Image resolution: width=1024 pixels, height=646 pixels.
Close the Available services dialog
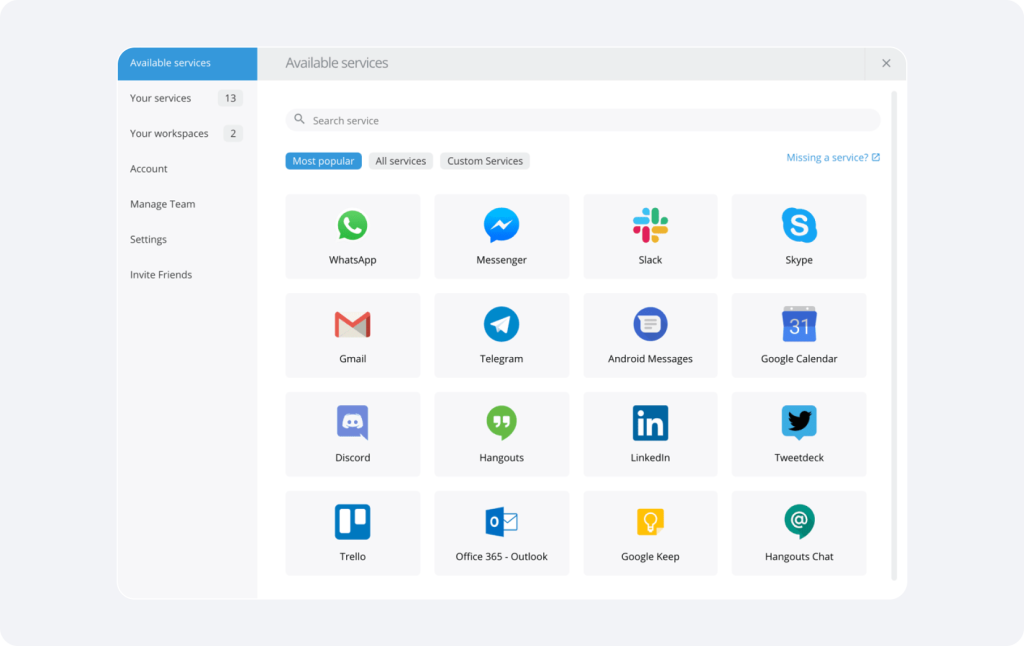886,63
